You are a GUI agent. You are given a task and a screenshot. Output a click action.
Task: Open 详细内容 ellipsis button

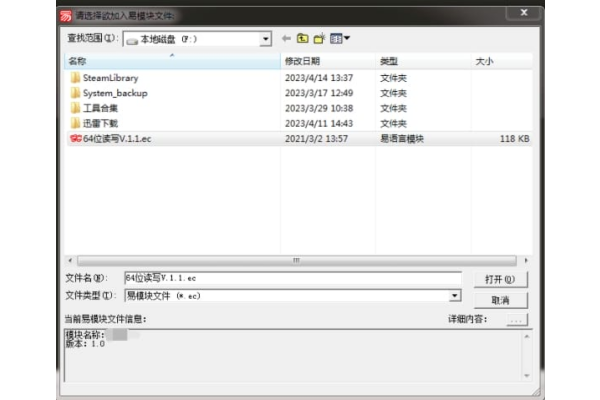pos(517,320)
